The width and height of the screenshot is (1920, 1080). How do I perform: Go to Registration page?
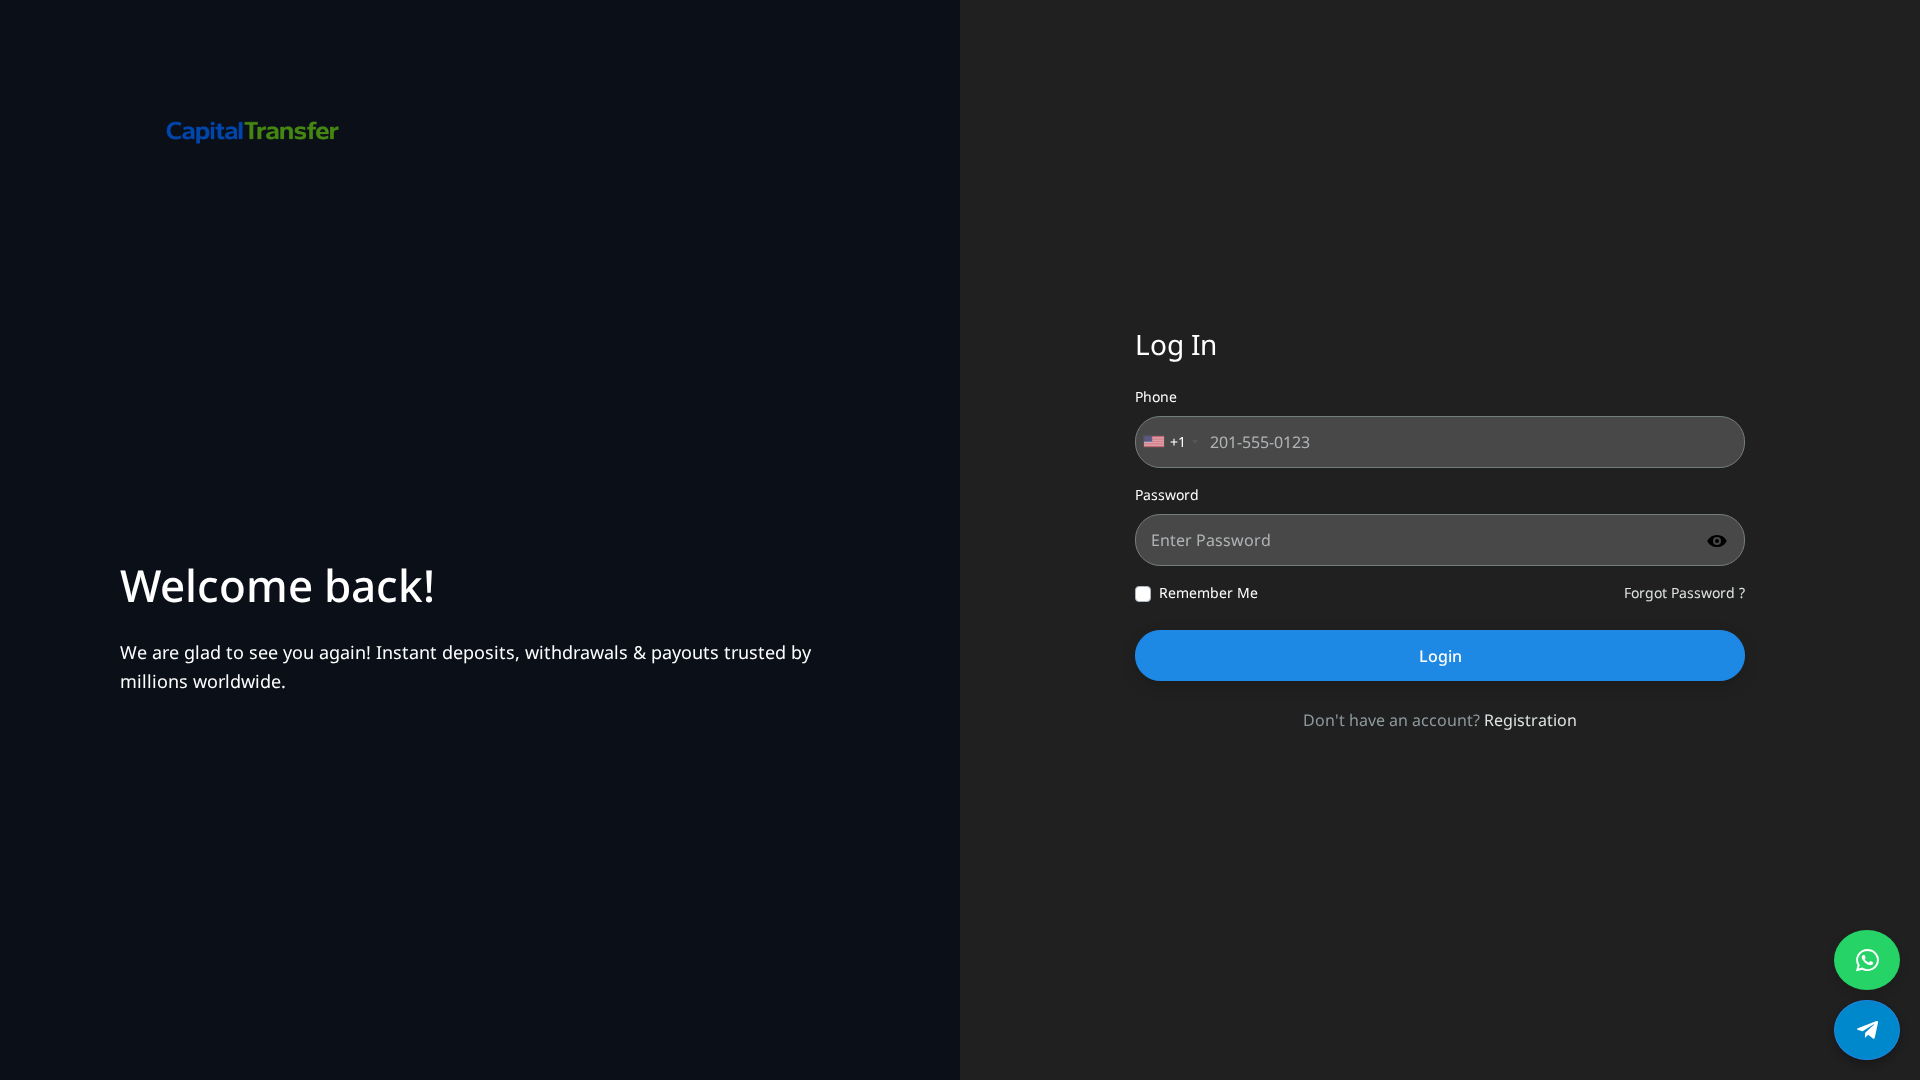(1529, 719)
